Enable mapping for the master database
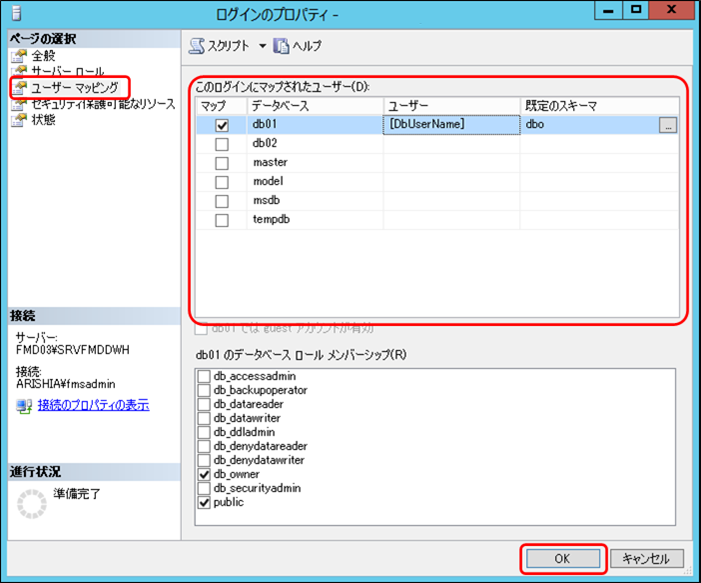Image resolution: width=701 pixels, height=583 pixels. click(x=221, y=163)
